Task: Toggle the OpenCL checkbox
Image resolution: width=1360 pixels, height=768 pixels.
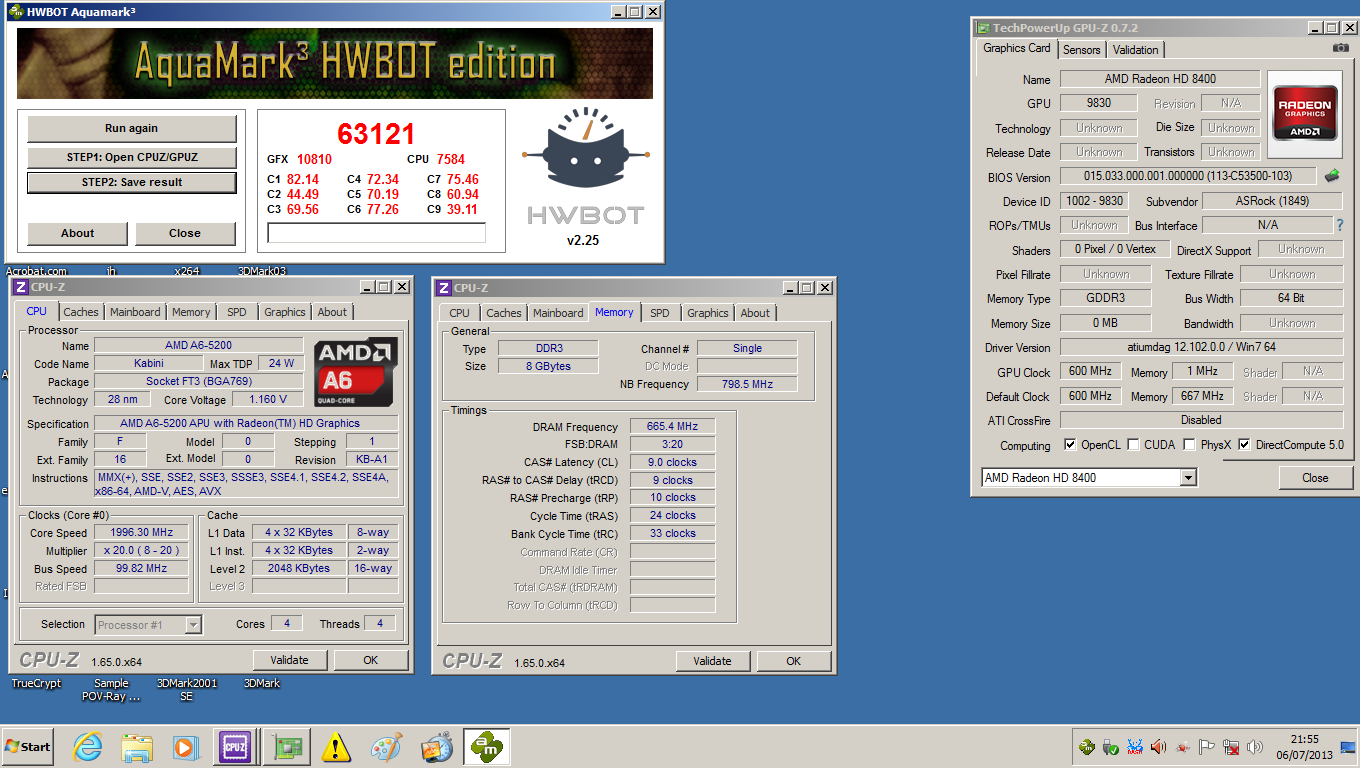Action: click(1071, 445)
